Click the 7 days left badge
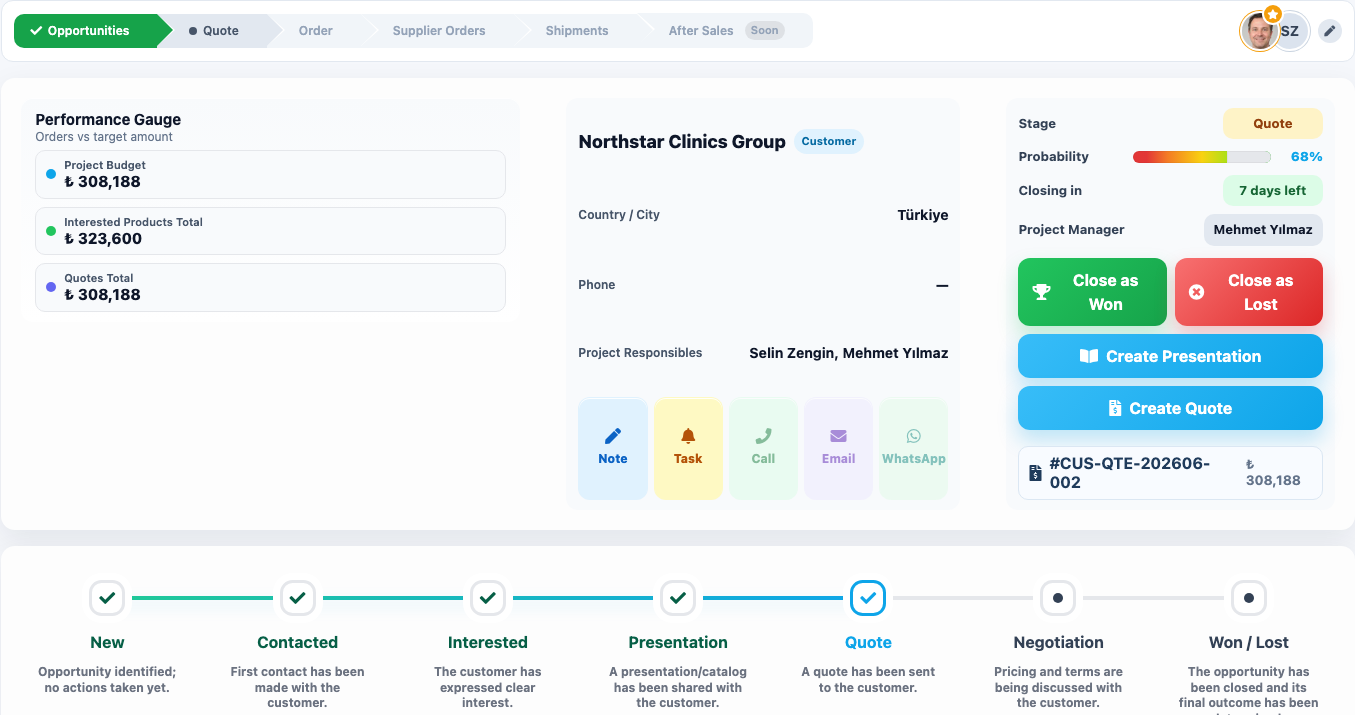The image size is (1355, 715). click(1273, 191)
